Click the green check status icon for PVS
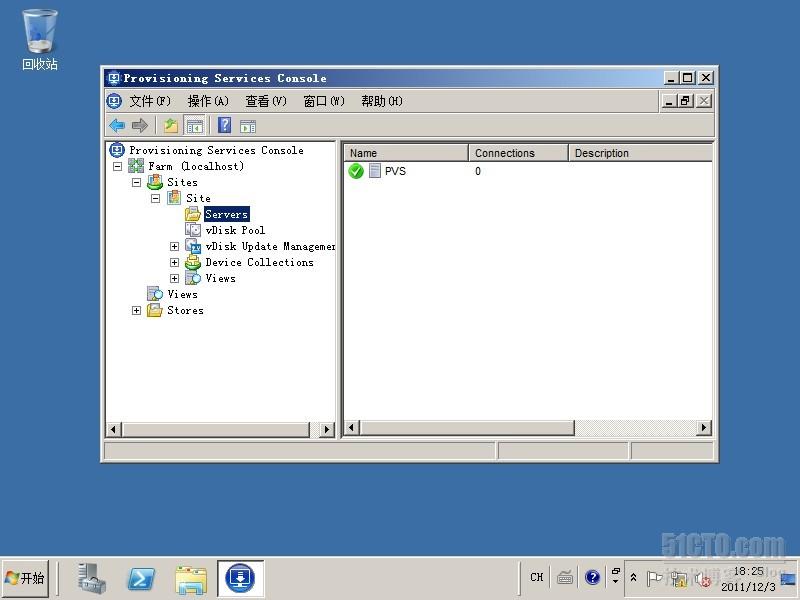Viewport: 800px width, 600px height. pos(356,171)
